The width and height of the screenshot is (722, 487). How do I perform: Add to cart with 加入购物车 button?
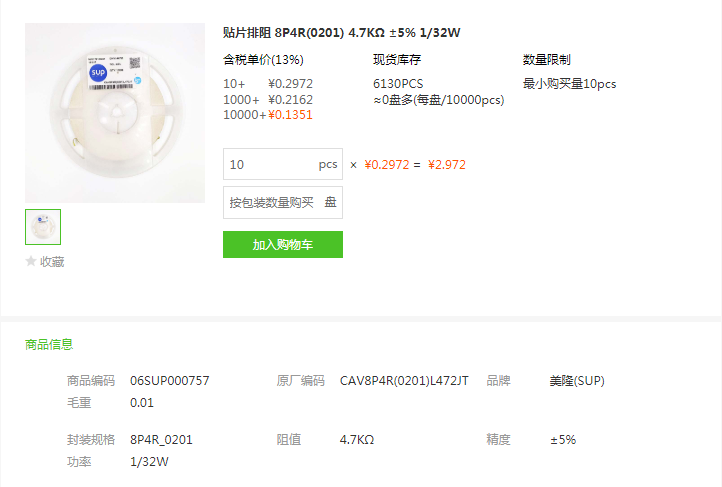click(x=283, y=244)
